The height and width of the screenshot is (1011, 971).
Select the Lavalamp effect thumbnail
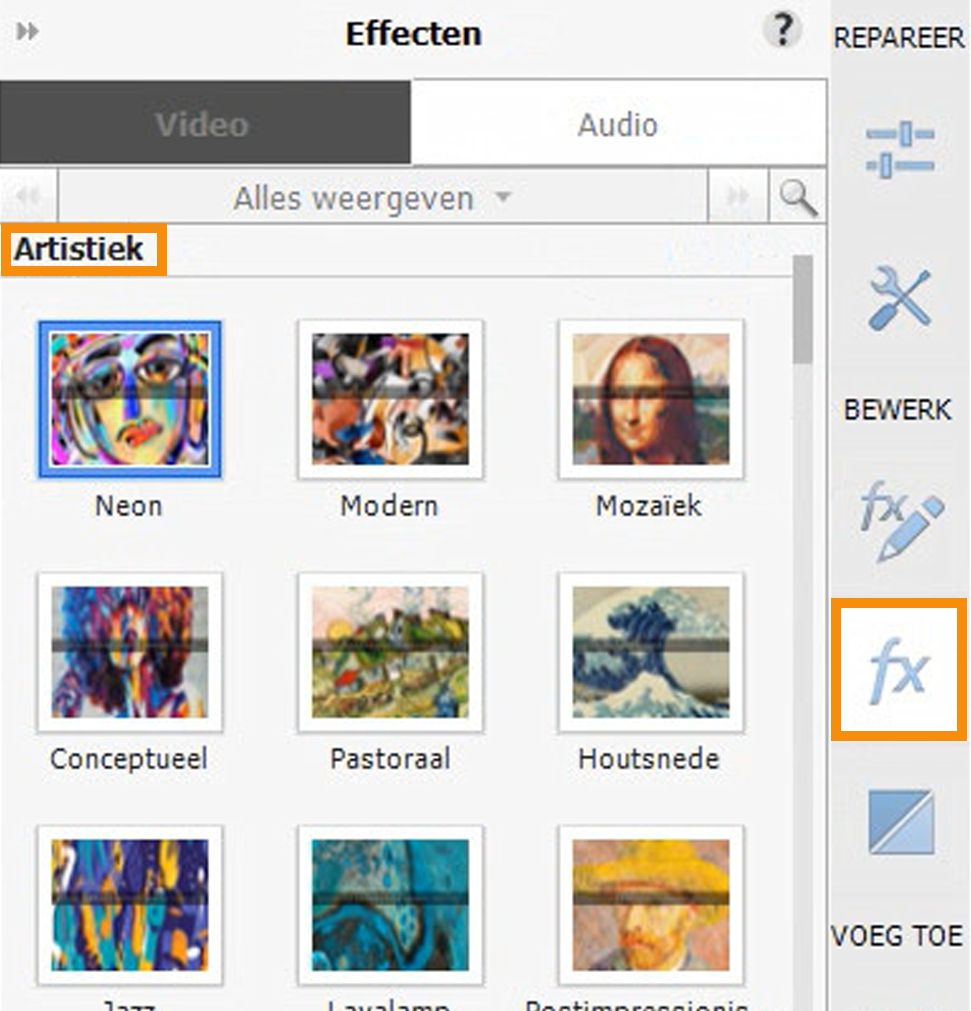tap(390, 905)
